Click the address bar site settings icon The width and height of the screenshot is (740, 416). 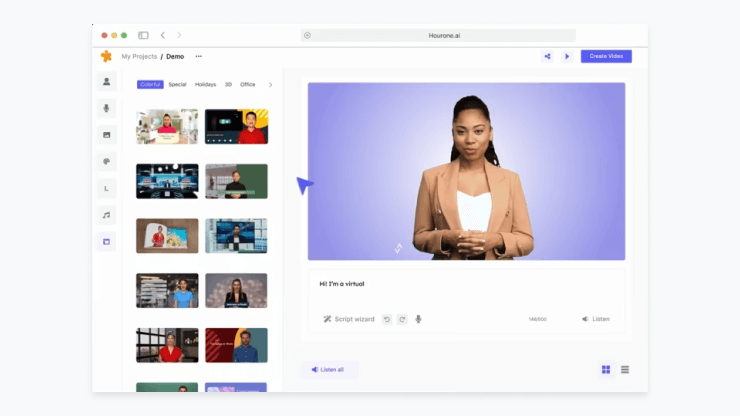point(308,35)
